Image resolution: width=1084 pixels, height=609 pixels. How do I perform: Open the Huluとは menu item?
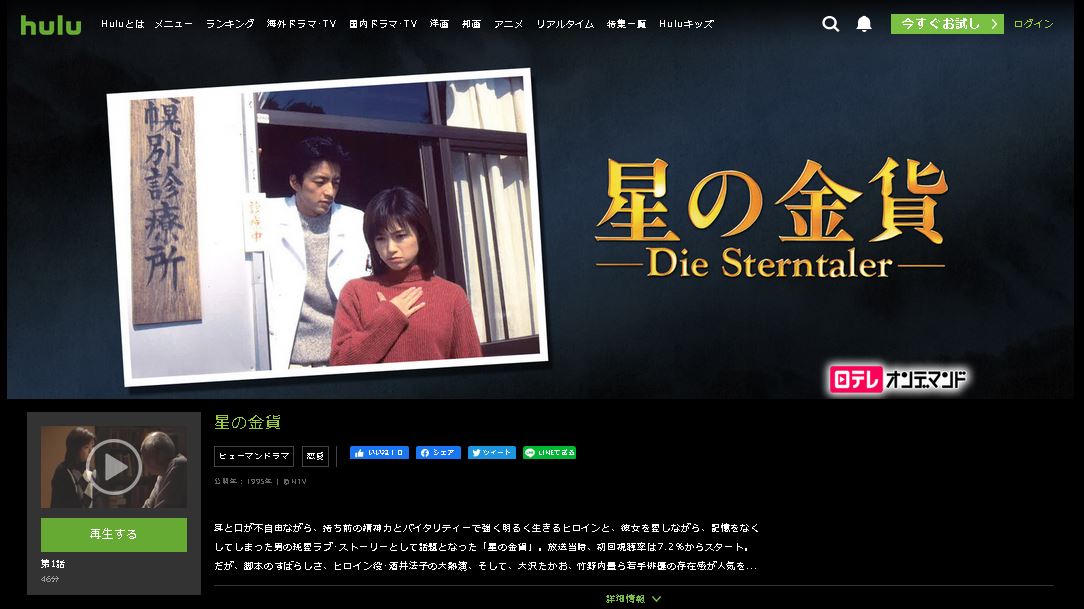point(122,24)
